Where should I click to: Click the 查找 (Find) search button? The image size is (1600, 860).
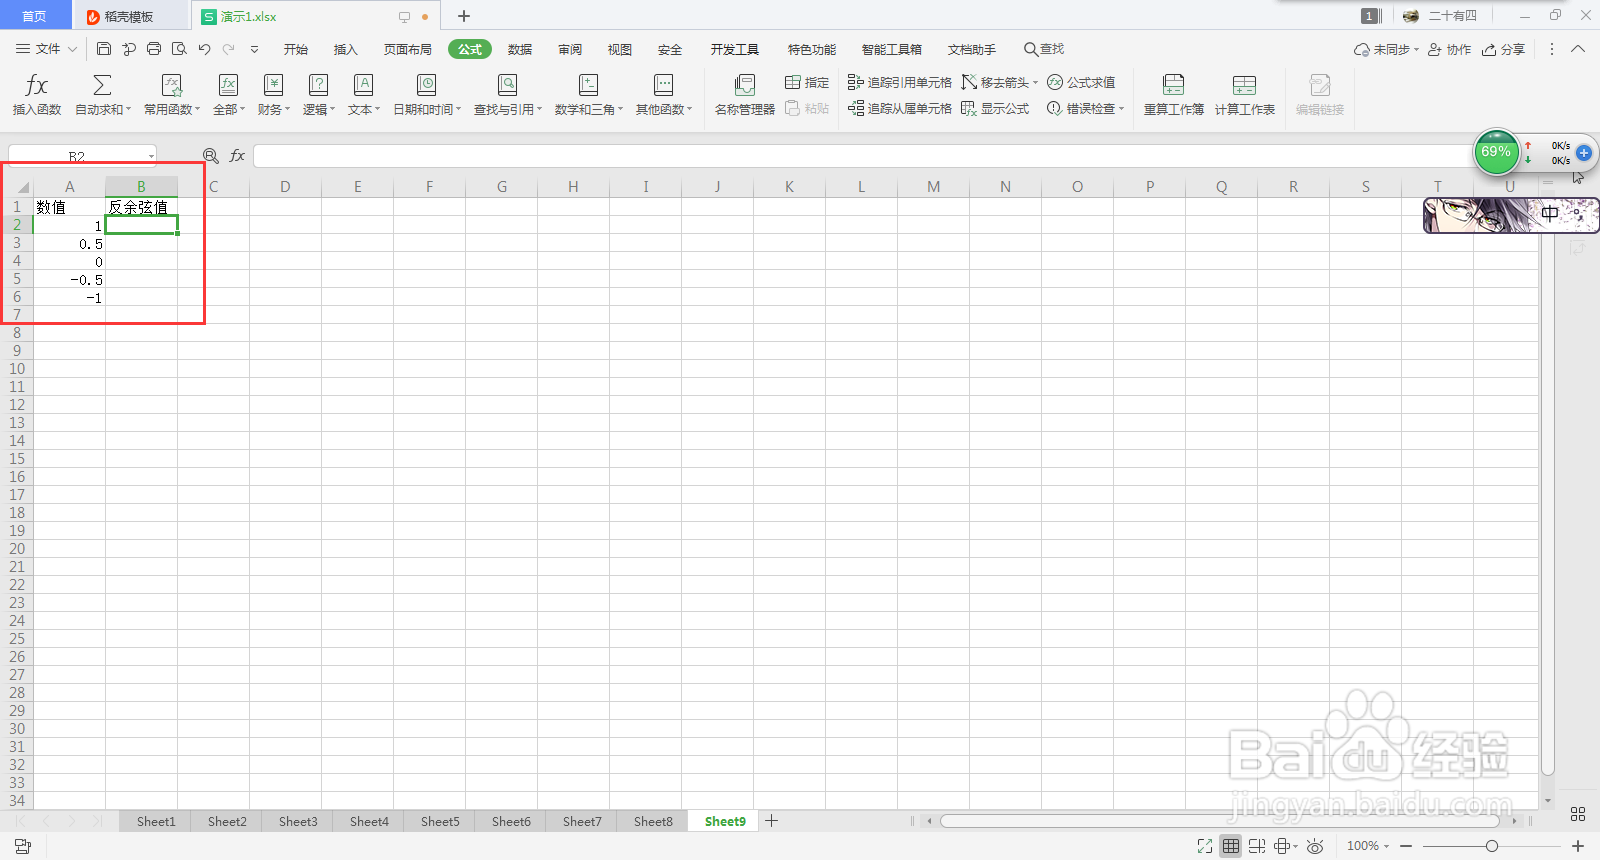click(1044, 49)
